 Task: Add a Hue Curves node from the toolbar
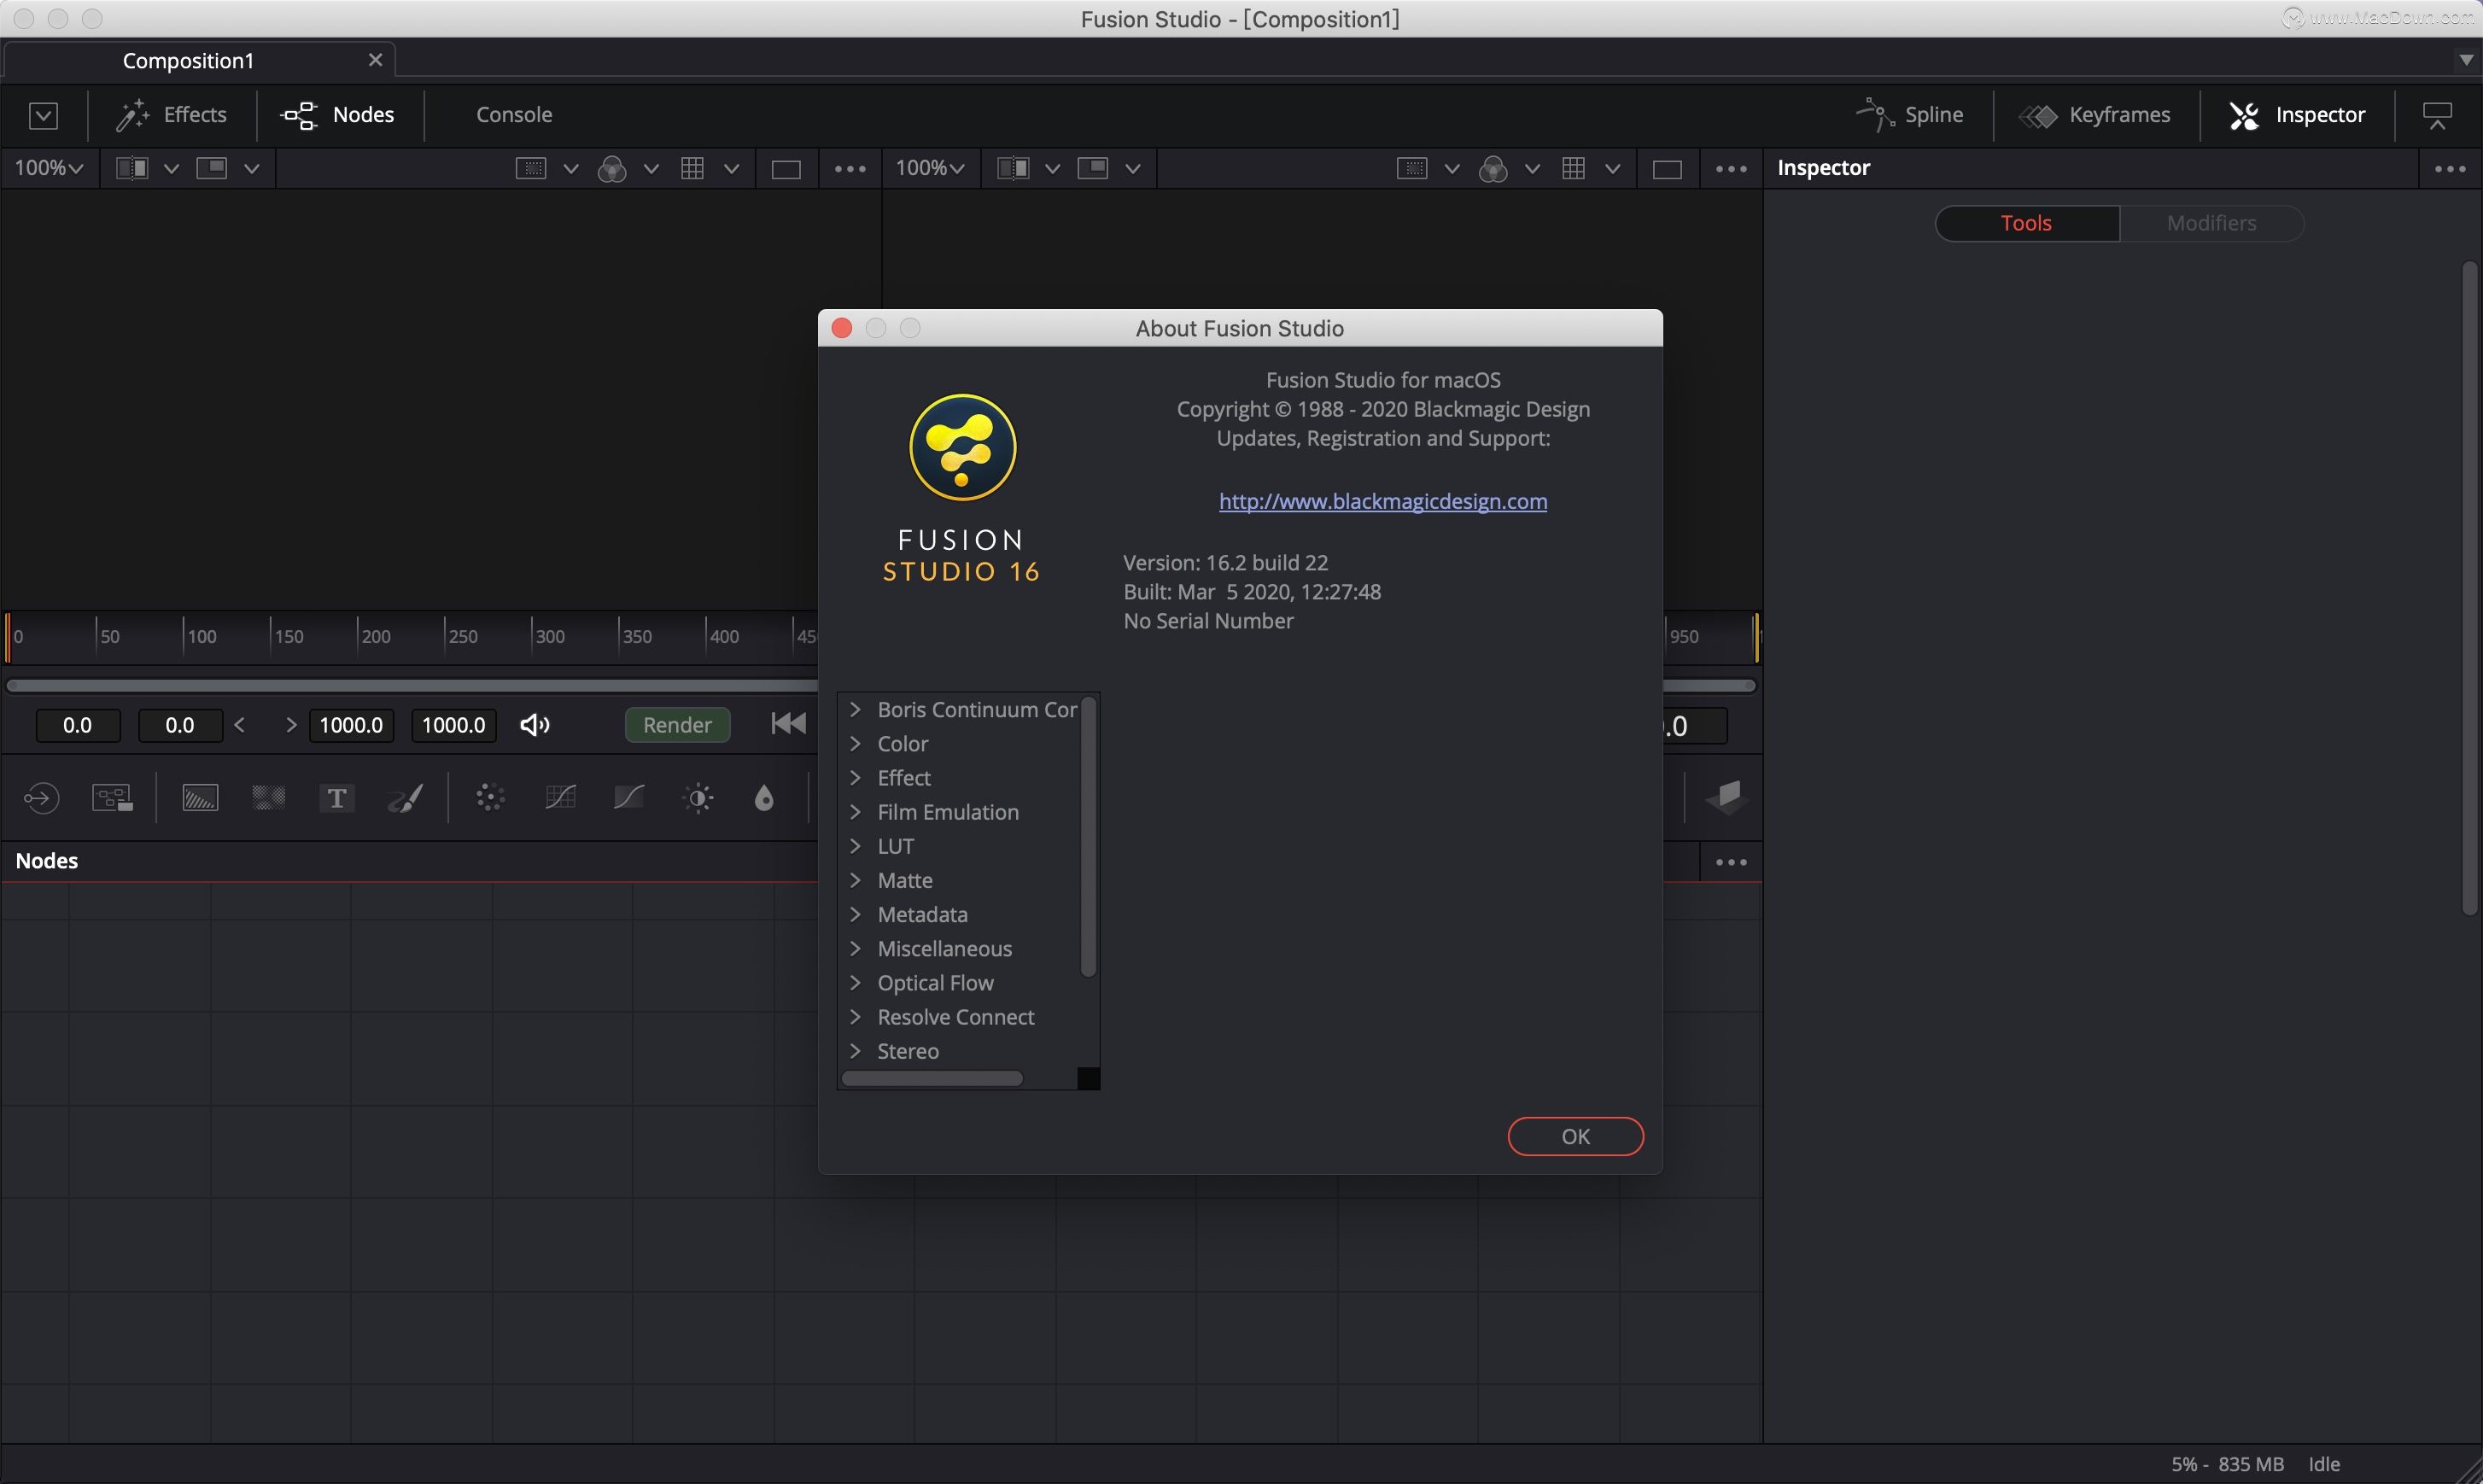629,798
